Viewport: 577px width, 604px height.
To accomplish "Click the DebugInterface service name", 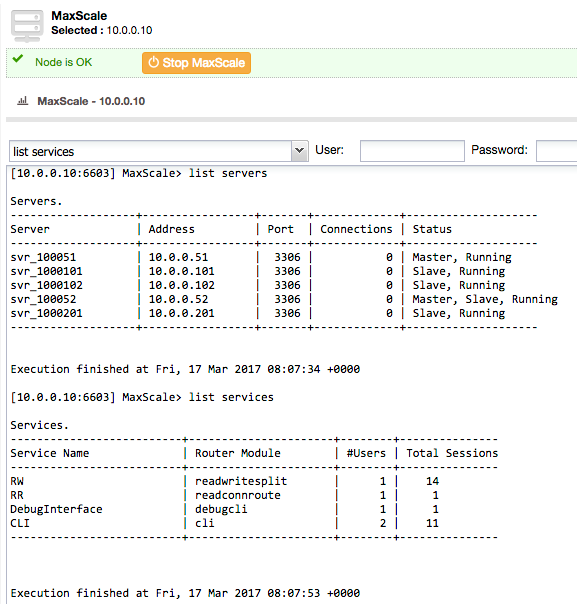I will point(56,509).
